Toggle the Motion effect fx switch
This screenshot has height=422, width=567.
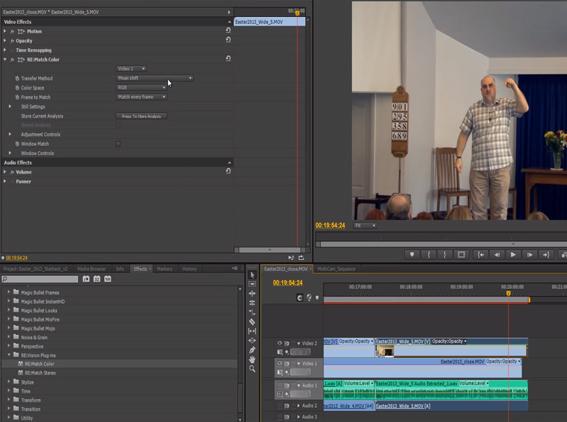coord(12,31)
